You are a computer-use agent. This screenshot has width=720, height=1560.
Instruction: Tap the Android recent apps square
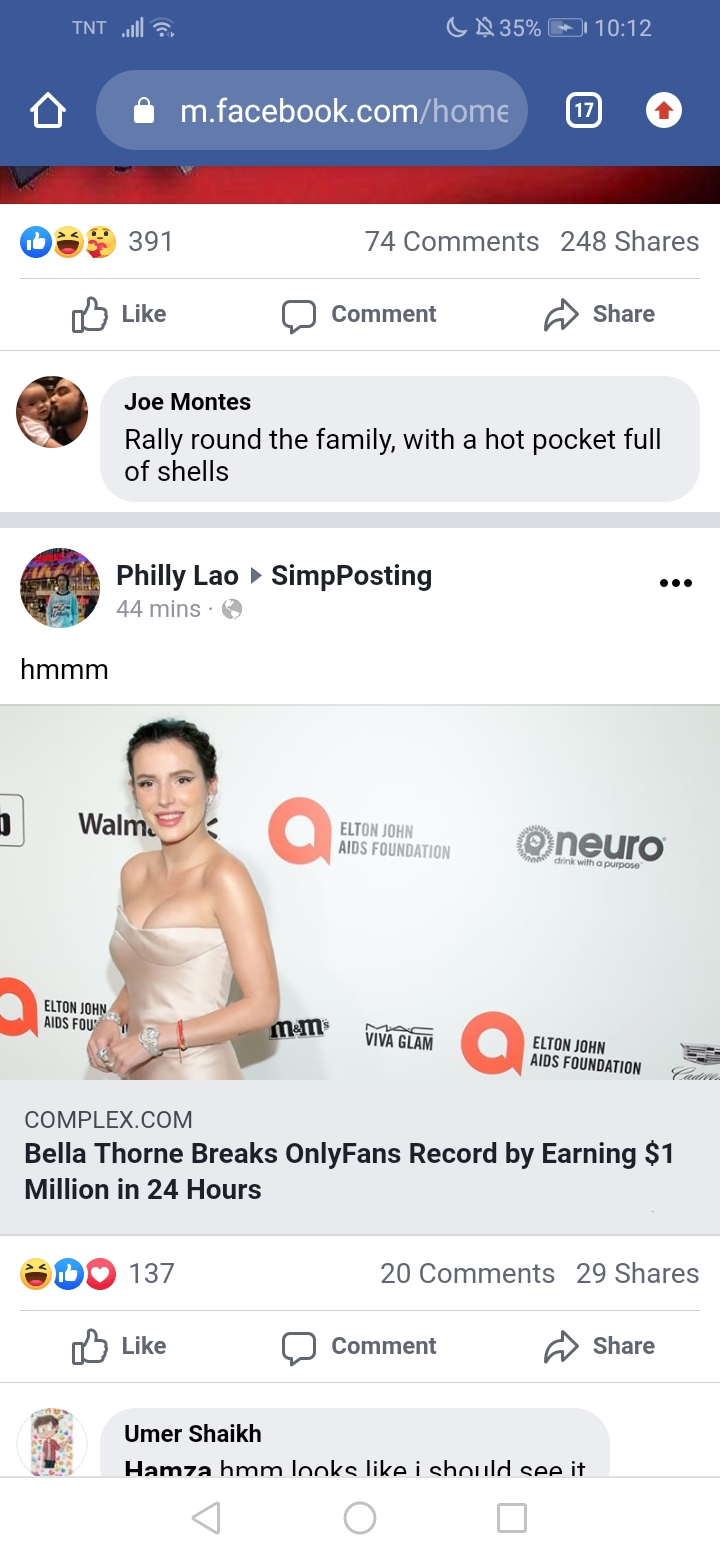coord(512,1518)
